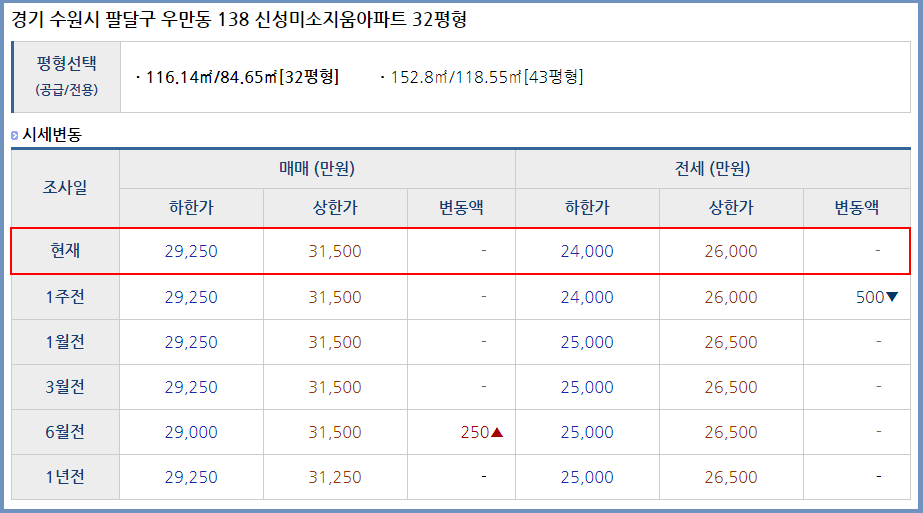Image resolution: width=923 pixels, height=513 pixels.
Task: Click the 하한가 header under 전세
Action: pyautogui.click(x=587, y=207)
